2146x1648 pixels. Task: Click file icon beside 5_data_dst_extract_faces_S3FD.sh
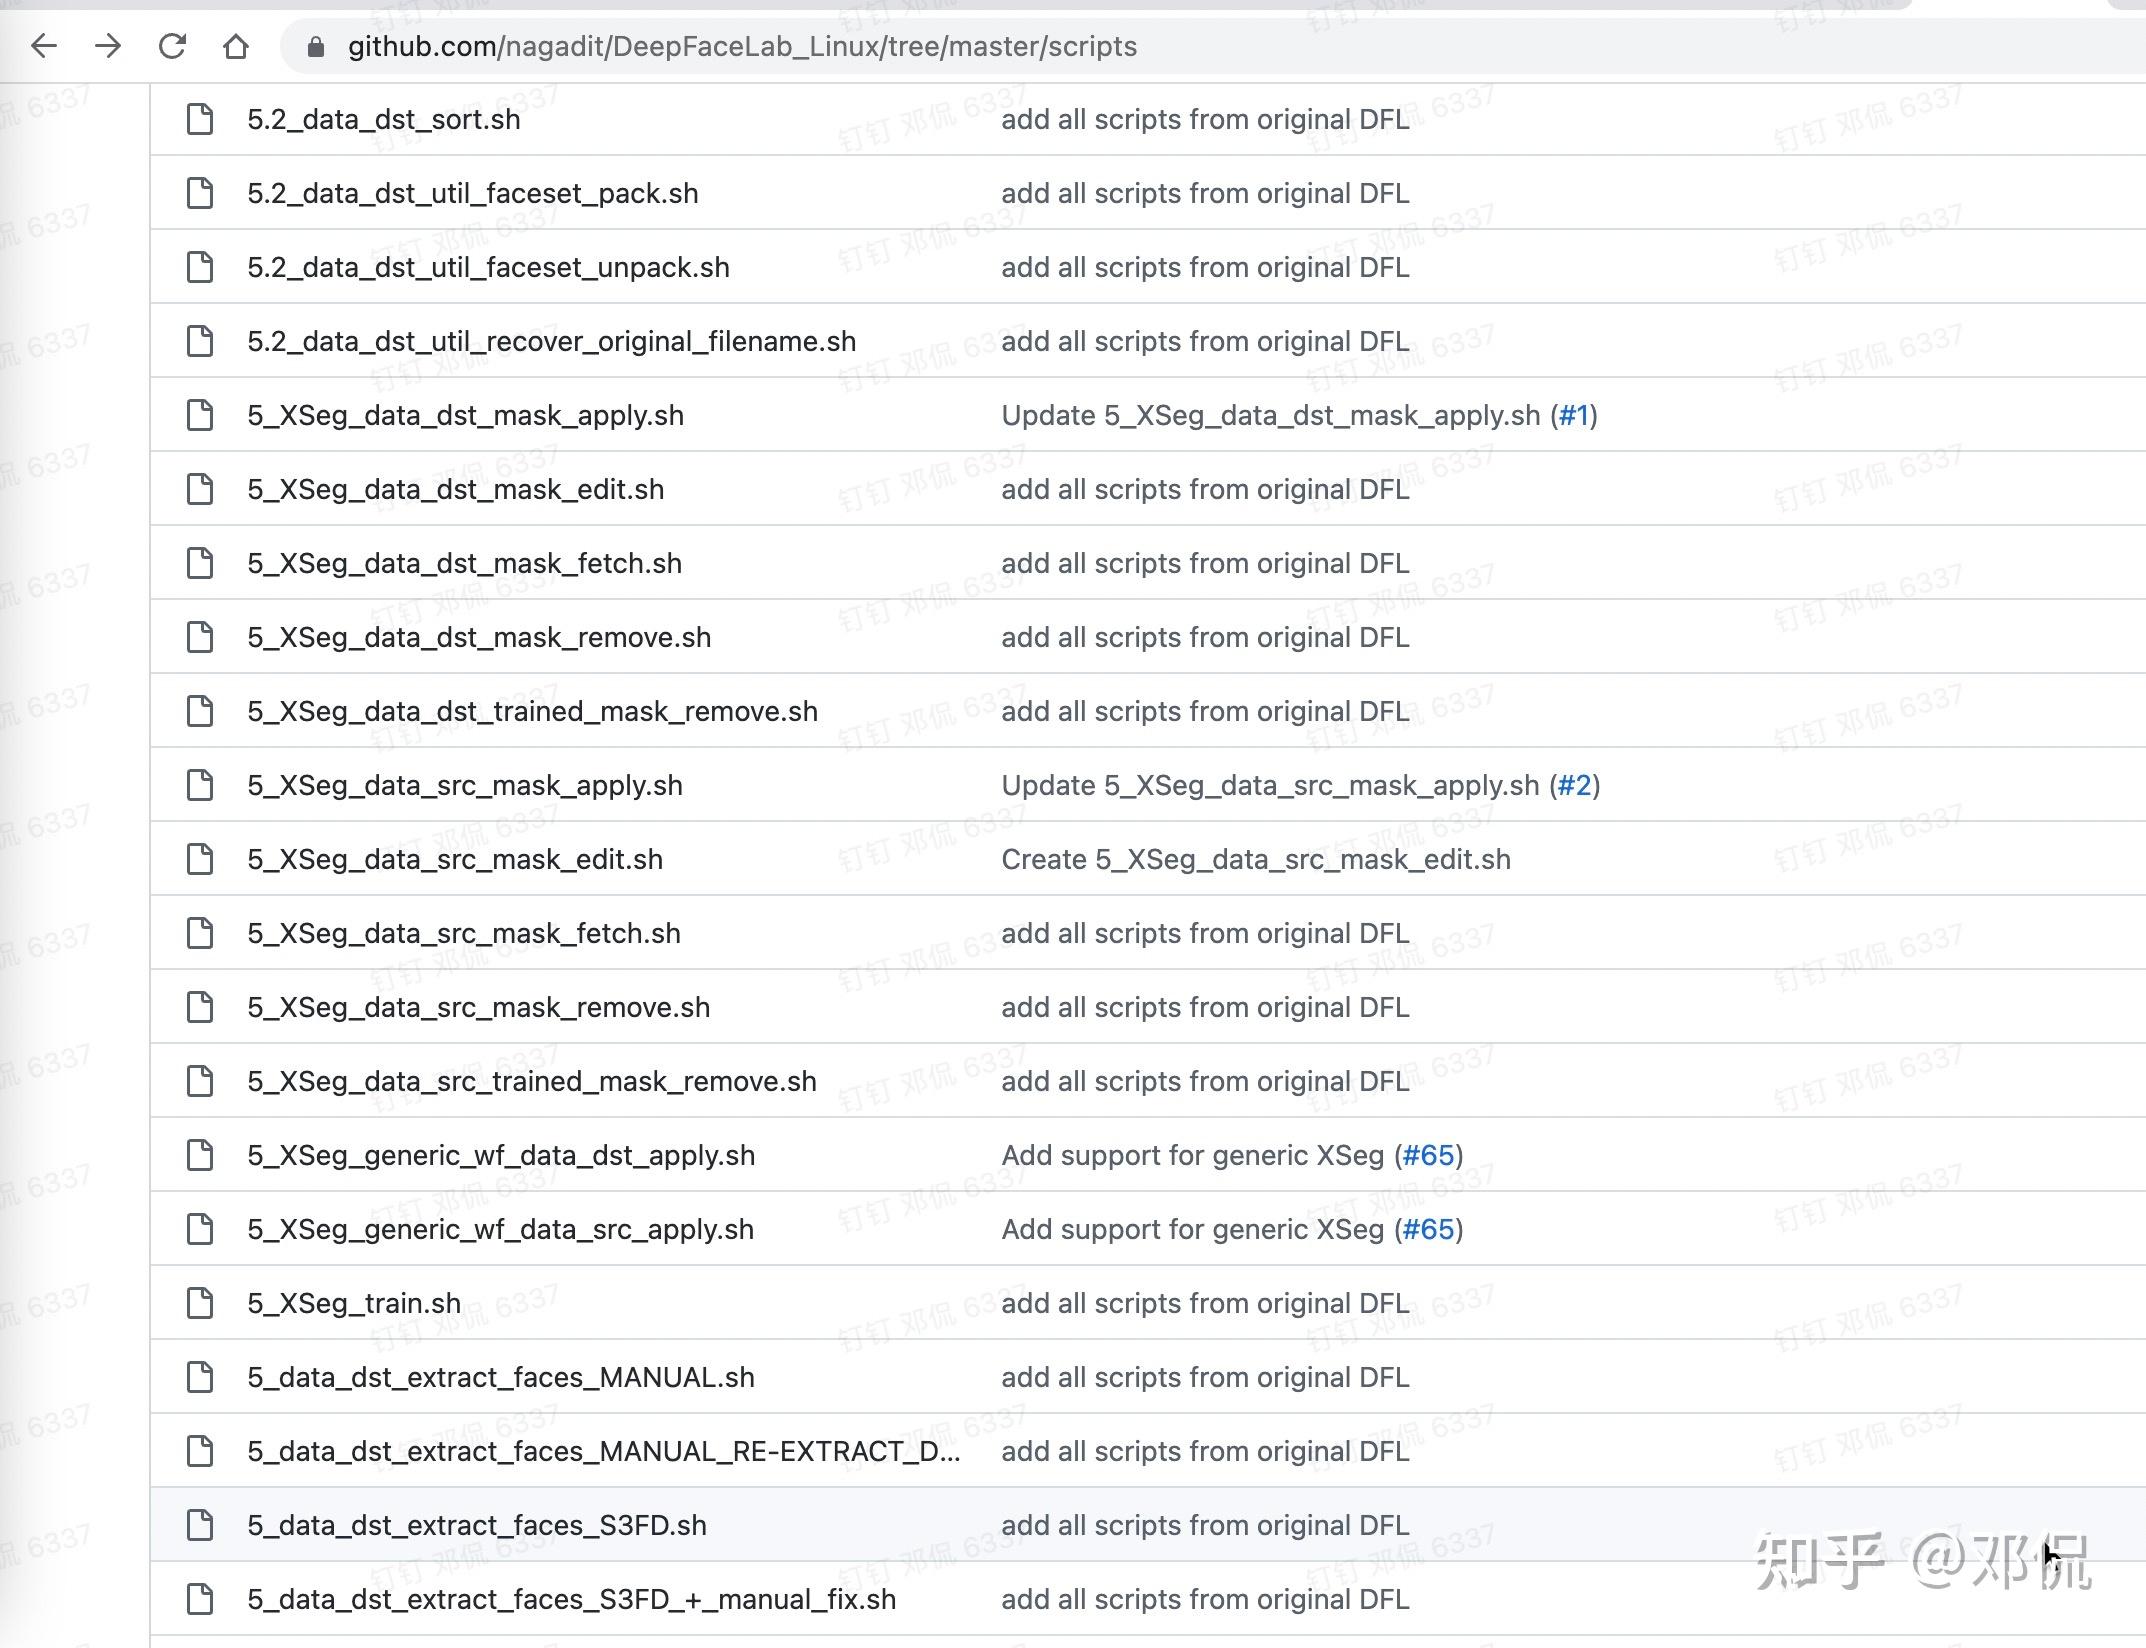pyautogui.click(x=200, y=1525)
